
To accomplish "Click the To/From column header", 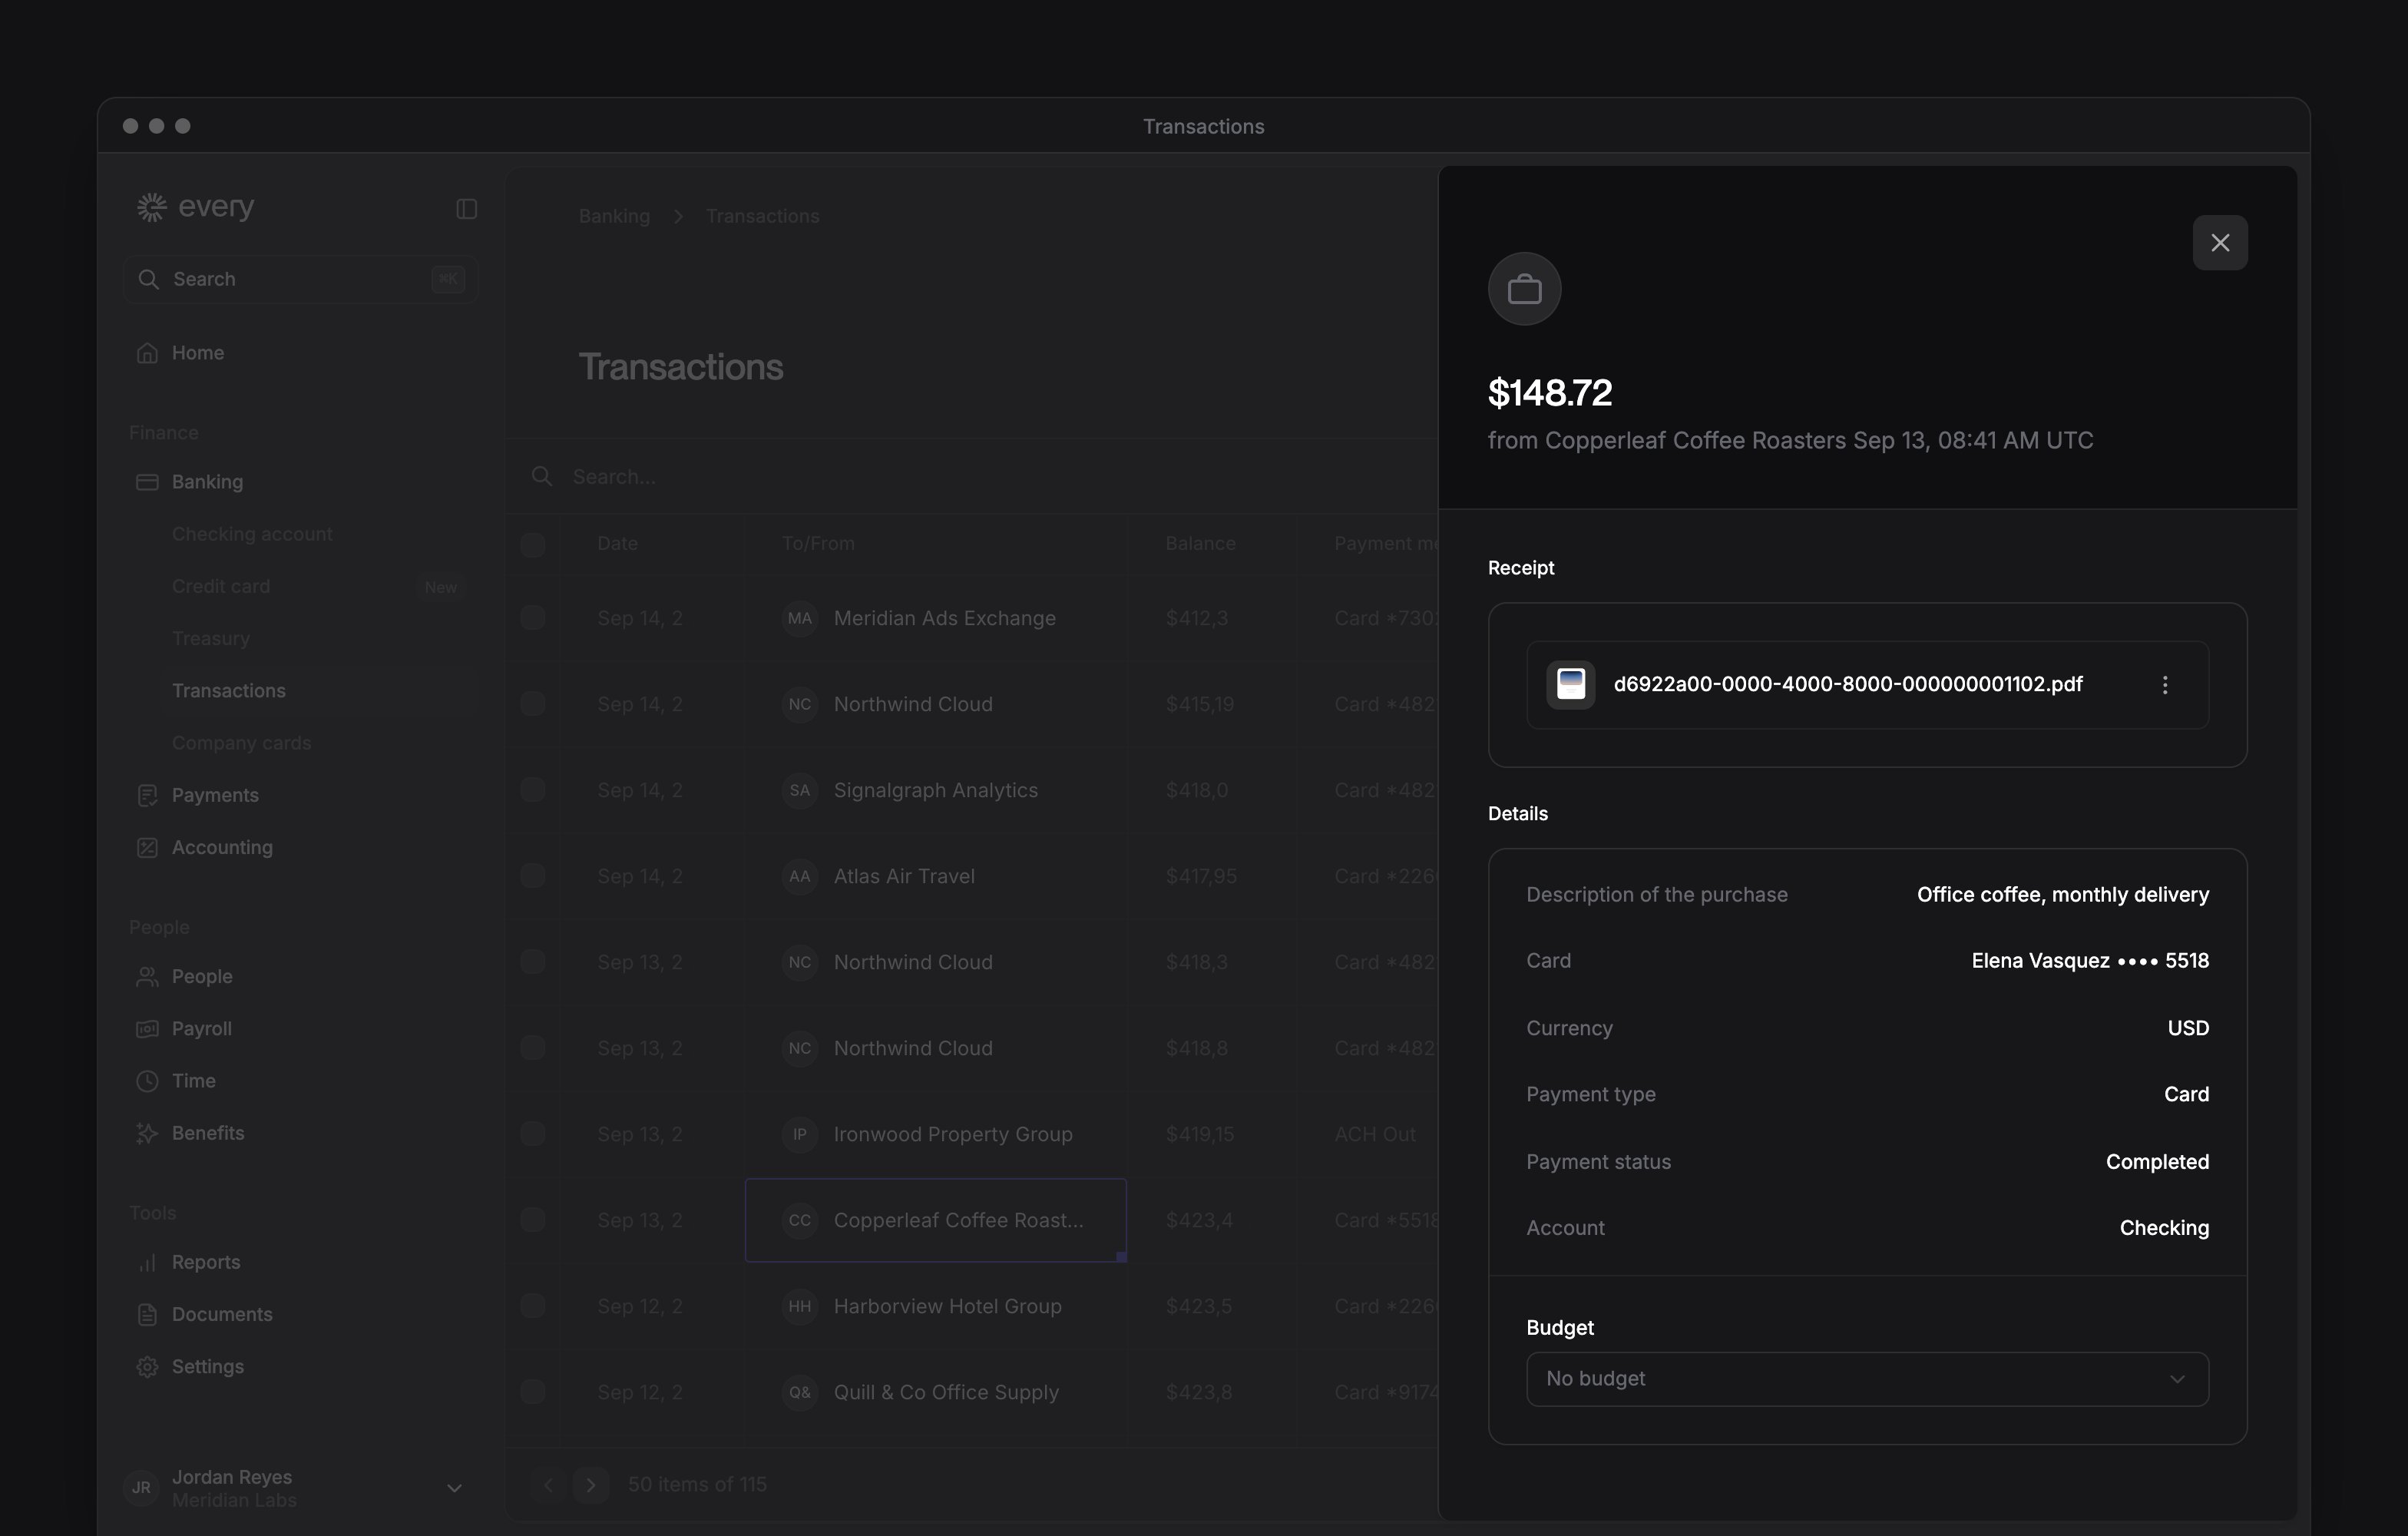I will pyautogui.click(x=818, y=544).
